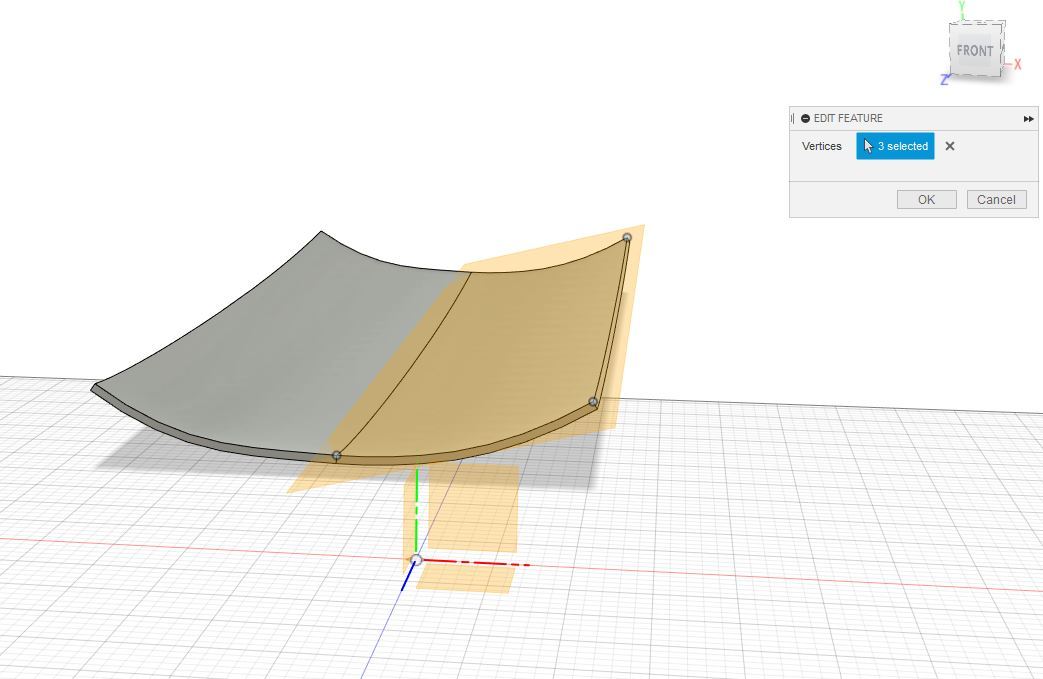1043x679 pixels.
Task: Click the OK button in Edit Feature
Action: click(926, 200)
